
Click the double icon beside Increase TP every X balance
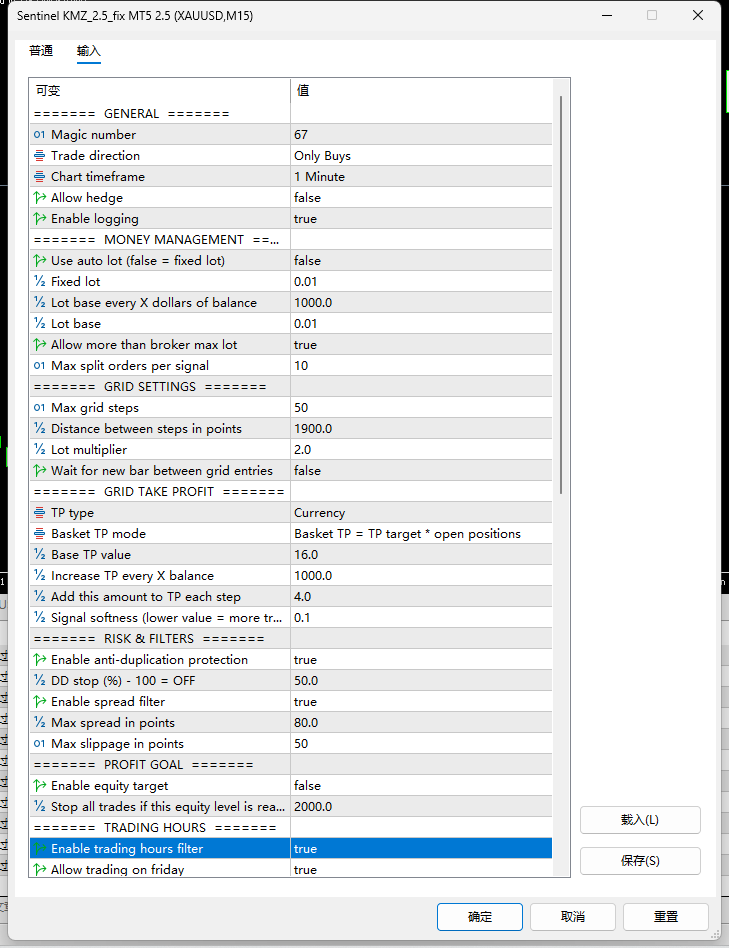click(39, 576)
